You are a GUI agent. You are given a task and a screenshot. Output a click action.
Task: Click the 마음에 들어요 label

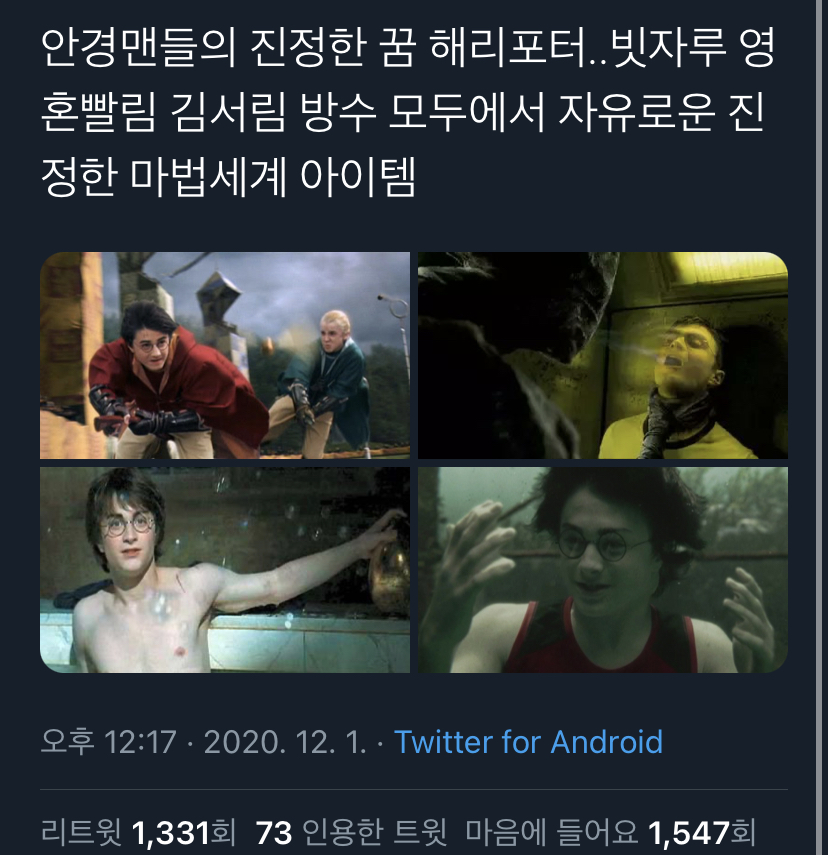coord(552,833)
